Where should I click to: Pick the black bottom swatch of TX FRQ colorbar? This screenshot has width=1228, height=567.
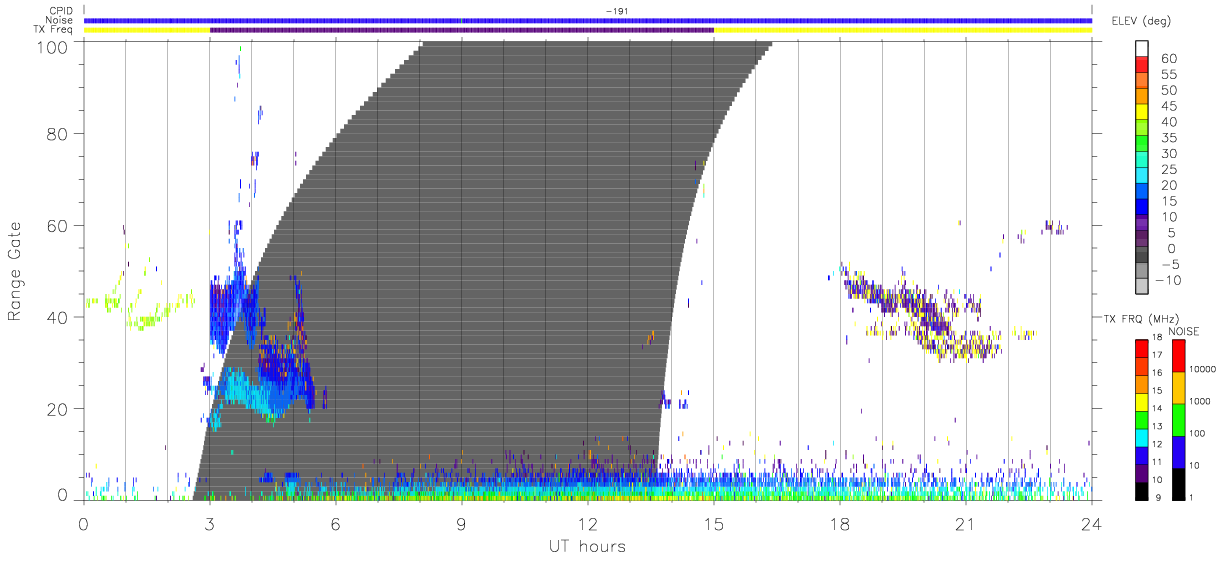1140,491
